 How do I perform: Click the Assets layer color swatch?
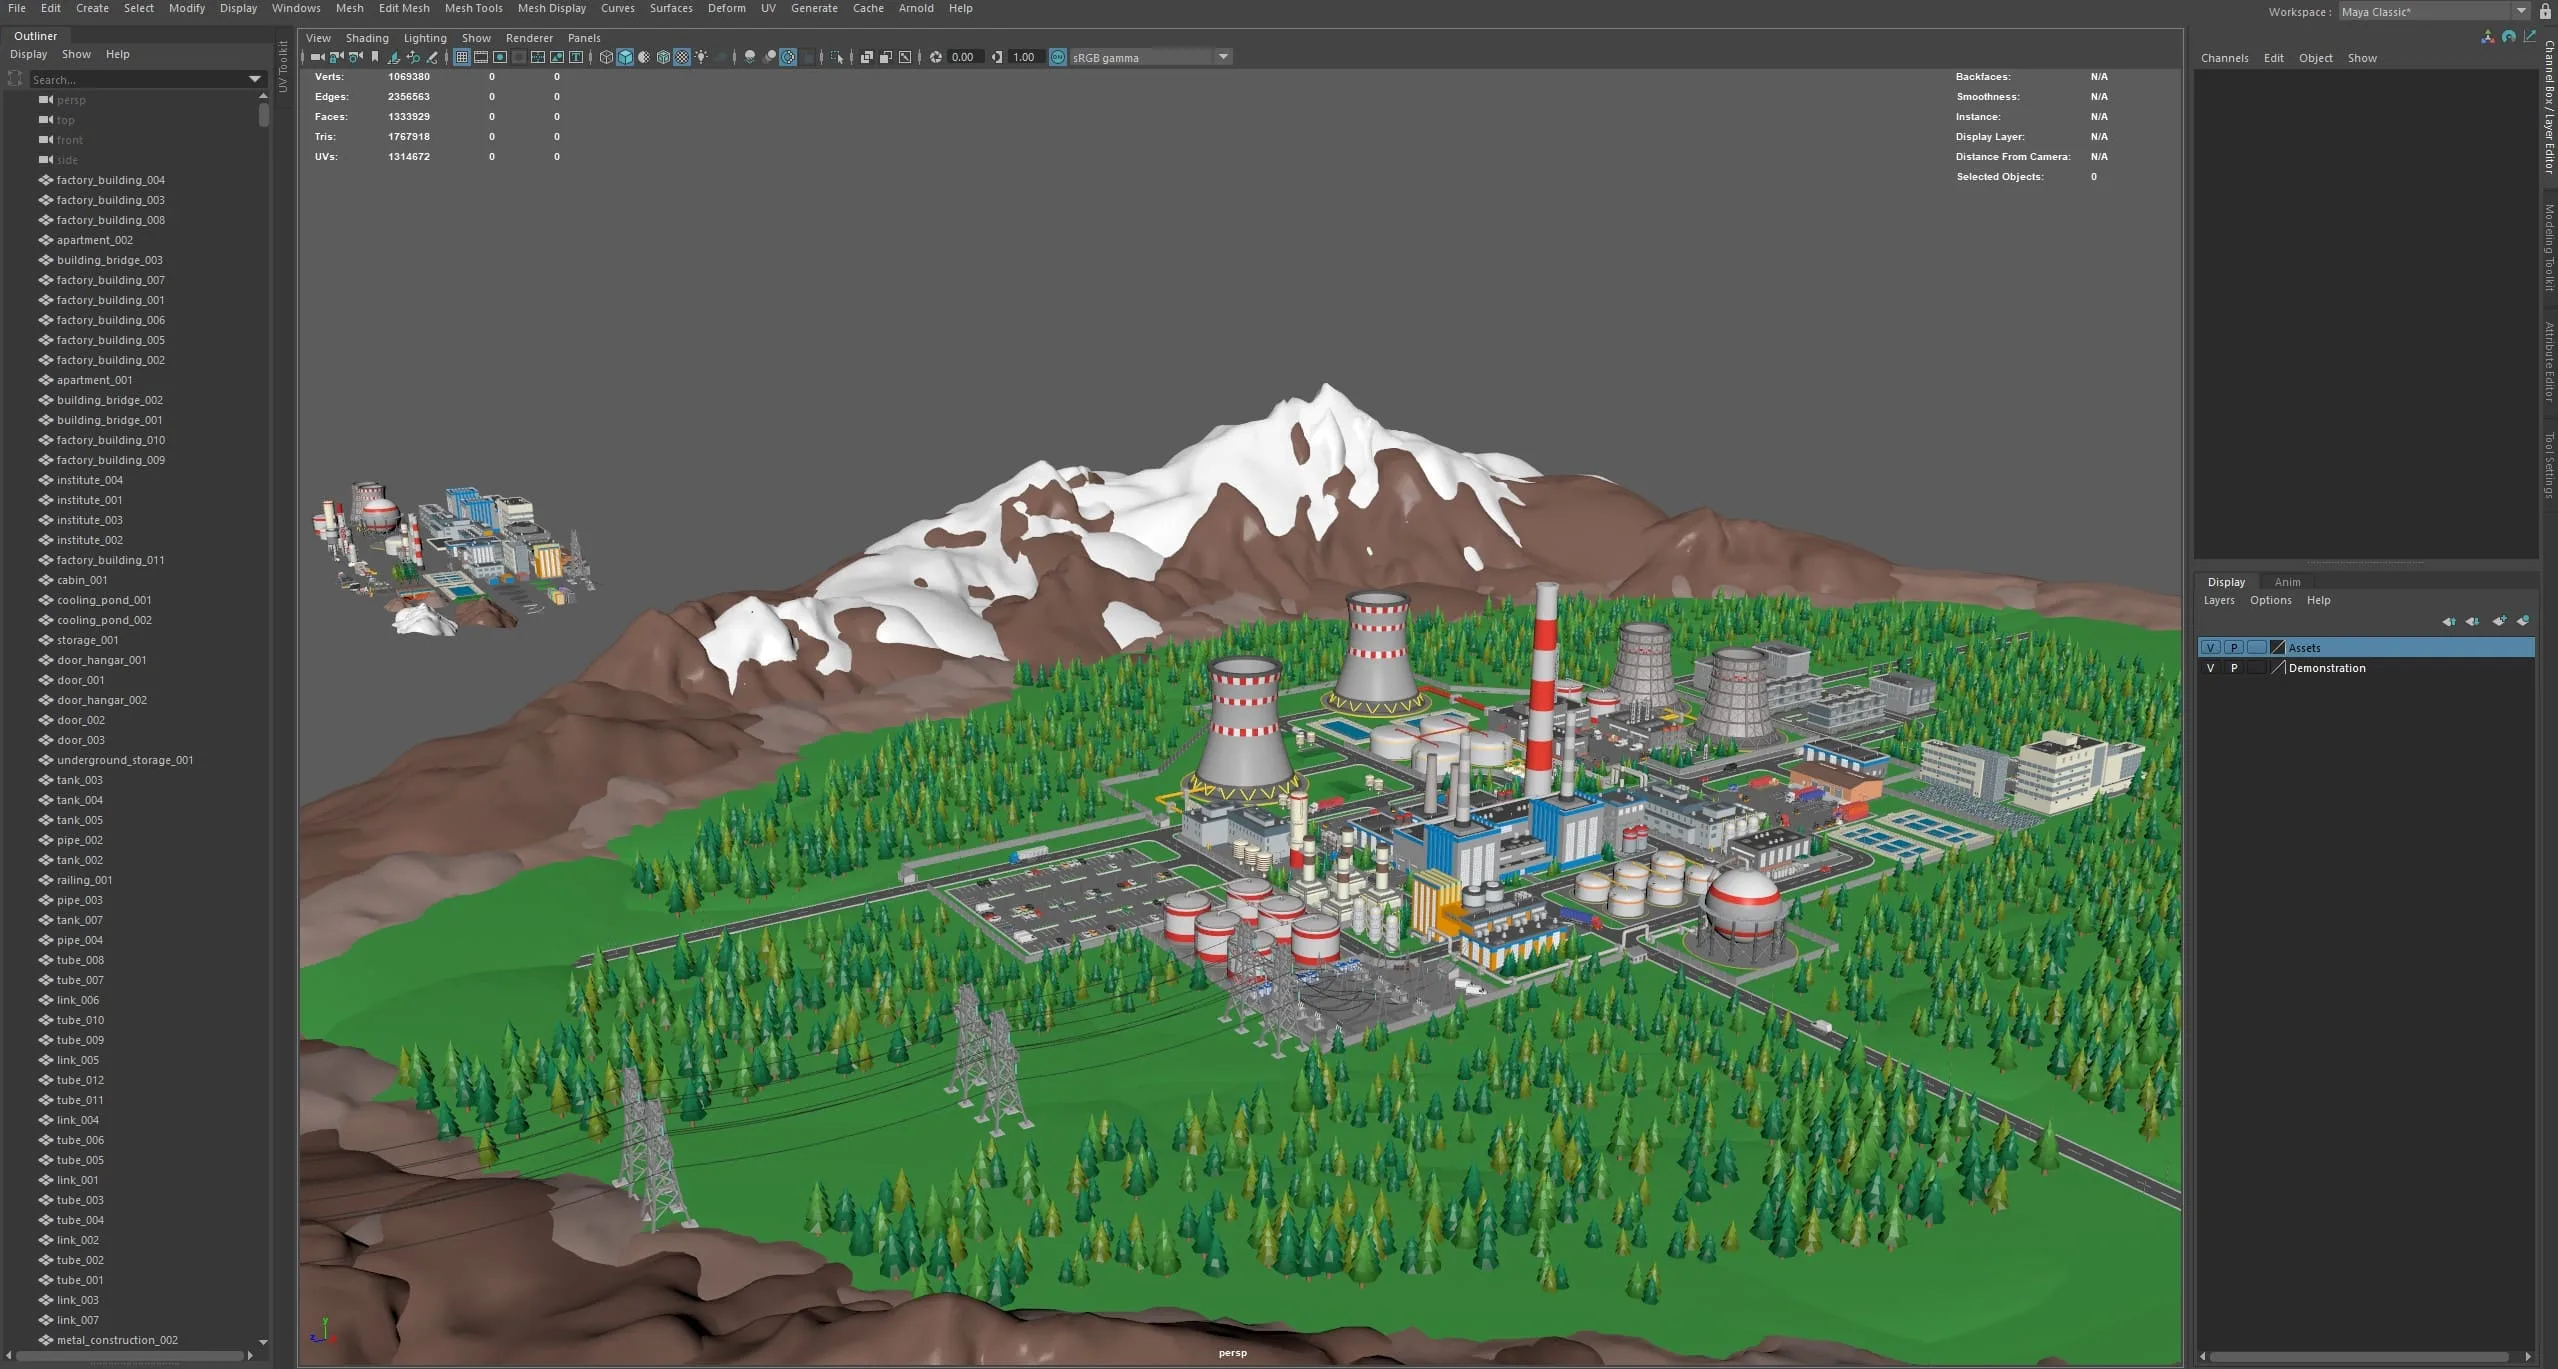tap(2277, 648)
